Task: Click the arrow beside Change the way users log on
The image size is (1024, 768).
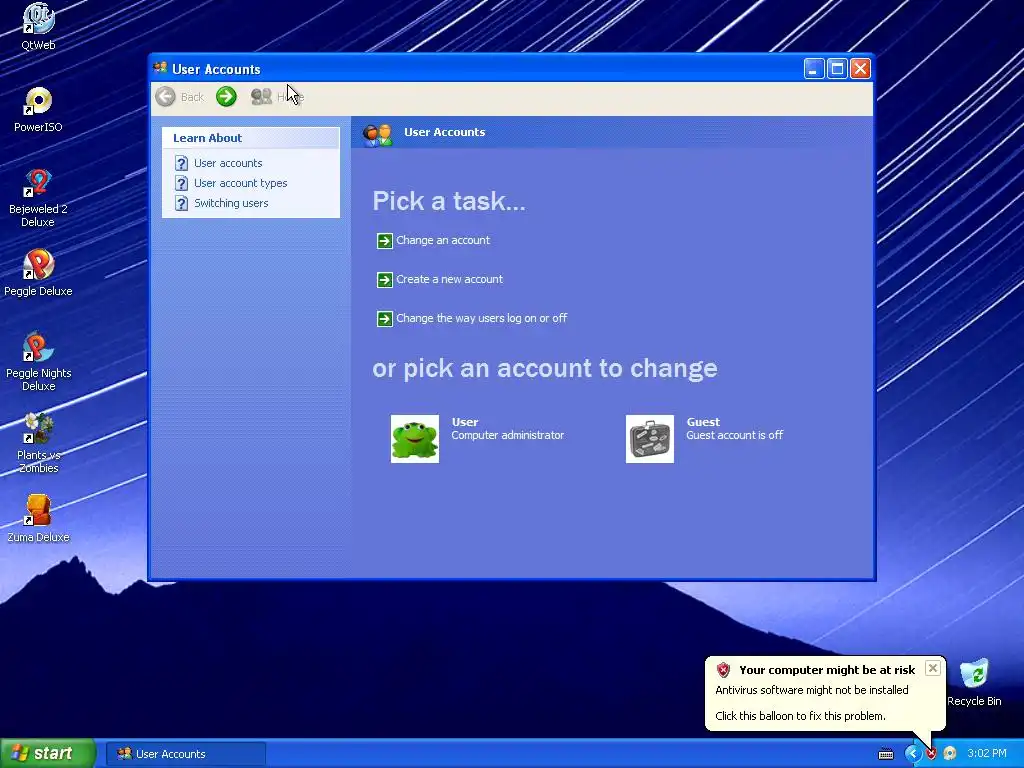Action: pos(385,319)
